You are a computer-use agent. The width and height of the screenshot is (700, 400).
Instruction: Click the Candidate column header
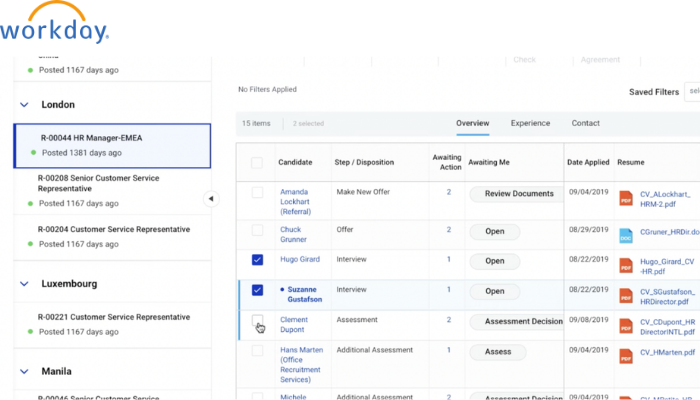point(295,162)
